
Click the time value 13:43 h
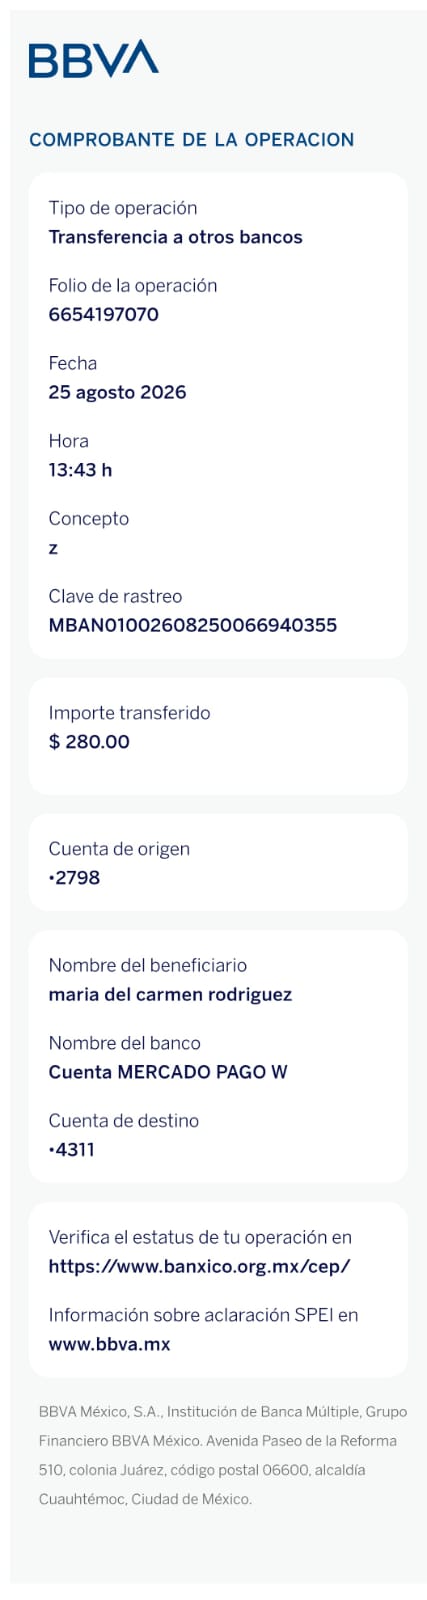click(x=80, y=470)
